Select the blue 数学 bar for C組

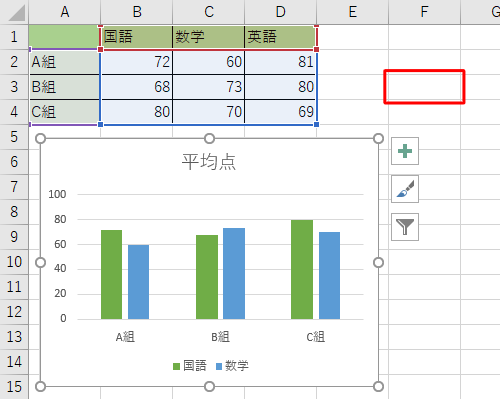329,275
